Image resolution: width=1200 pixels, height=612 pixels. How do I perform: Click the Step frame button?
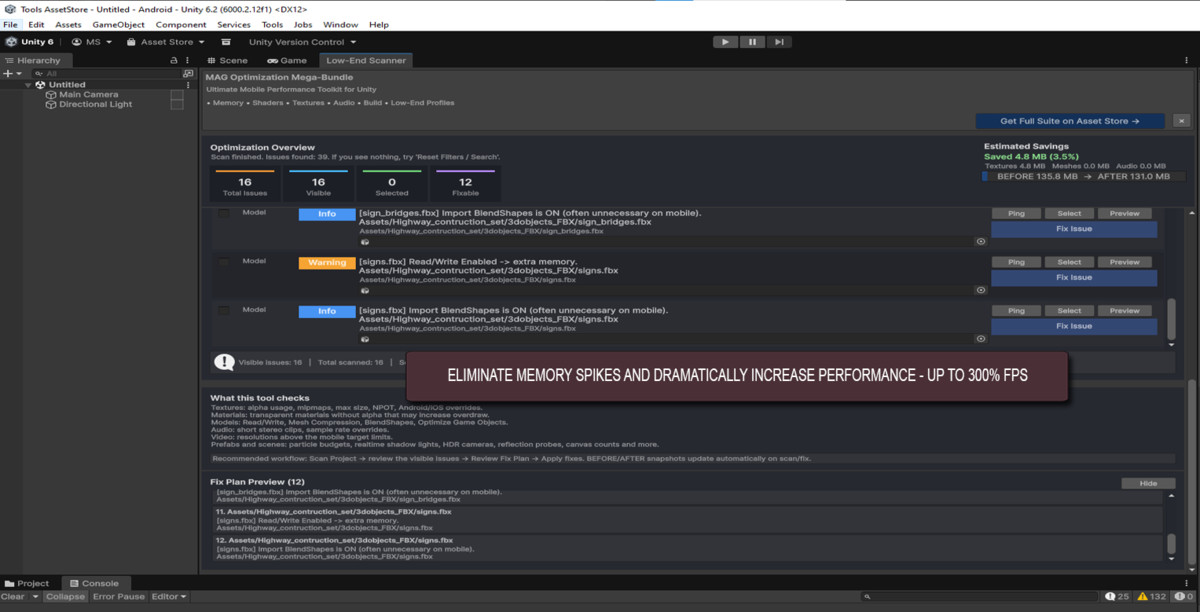[x=779, y=42]
